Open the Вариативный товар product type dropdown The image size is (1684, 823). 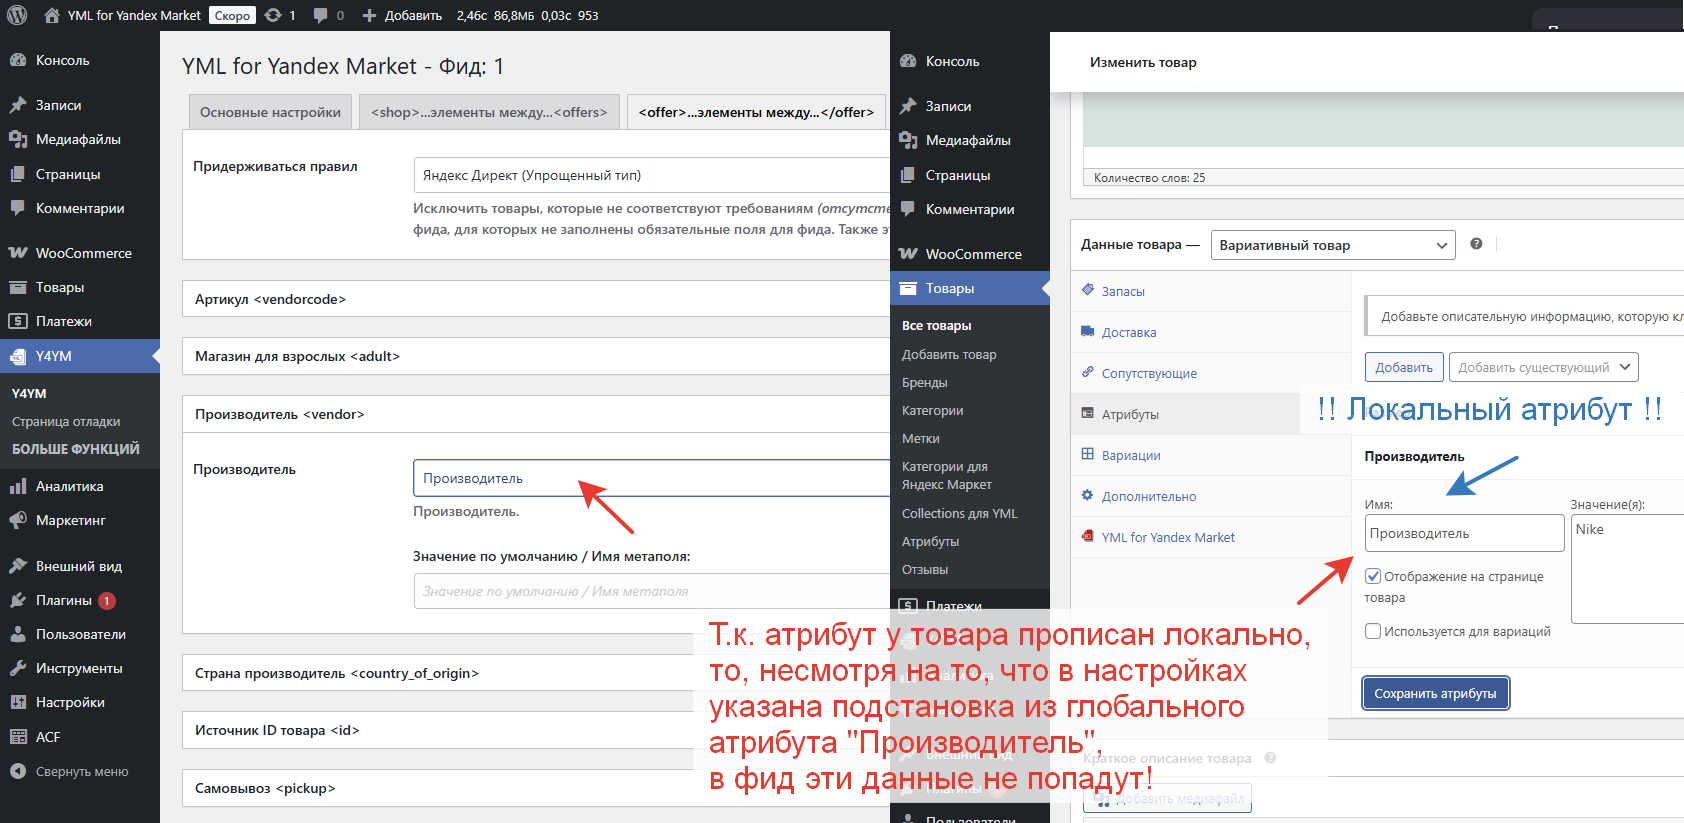[1332, 245]
